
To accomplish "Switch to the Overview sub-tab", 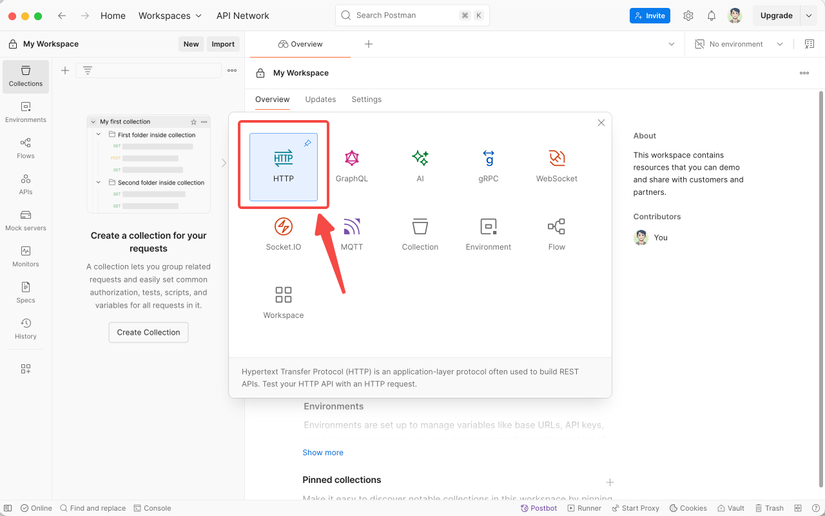I will [272, 99].
